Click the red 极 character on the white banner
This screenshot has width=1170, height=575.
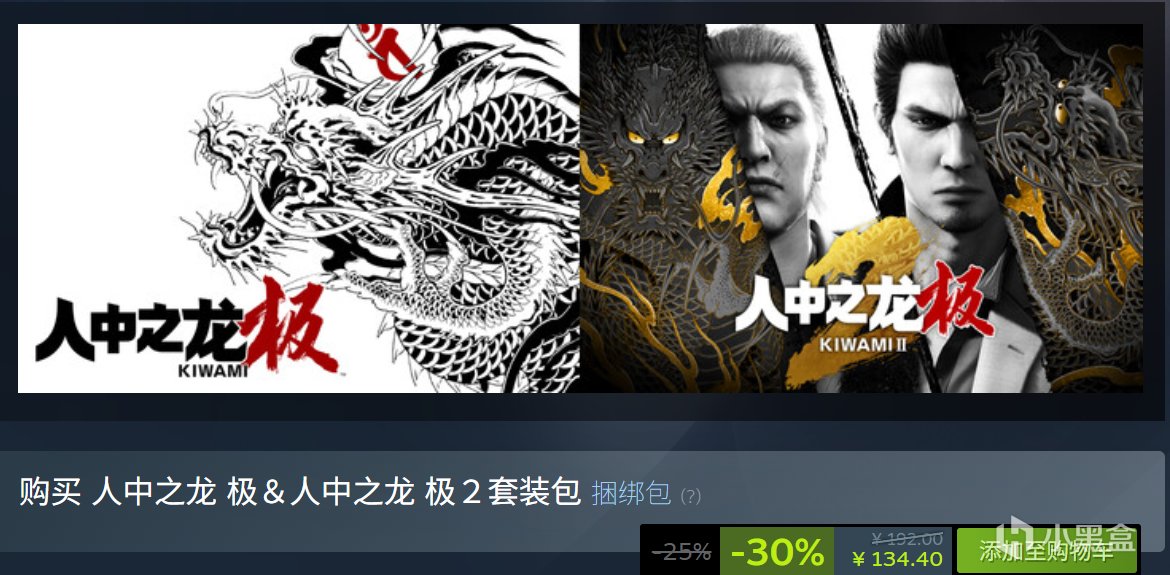(290, 326)
